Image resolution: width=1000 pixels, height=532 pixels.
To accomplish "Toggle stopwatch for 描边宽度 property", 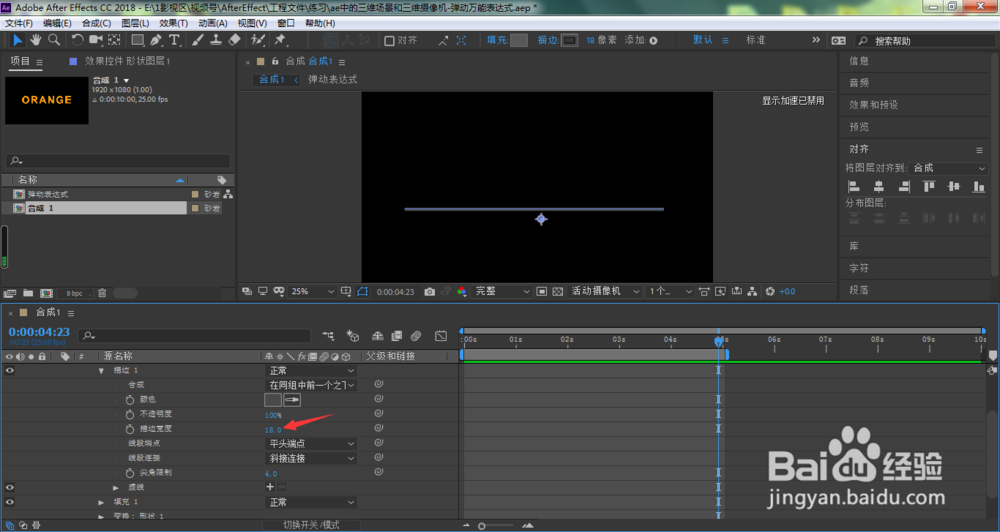I will click(129, 429).
